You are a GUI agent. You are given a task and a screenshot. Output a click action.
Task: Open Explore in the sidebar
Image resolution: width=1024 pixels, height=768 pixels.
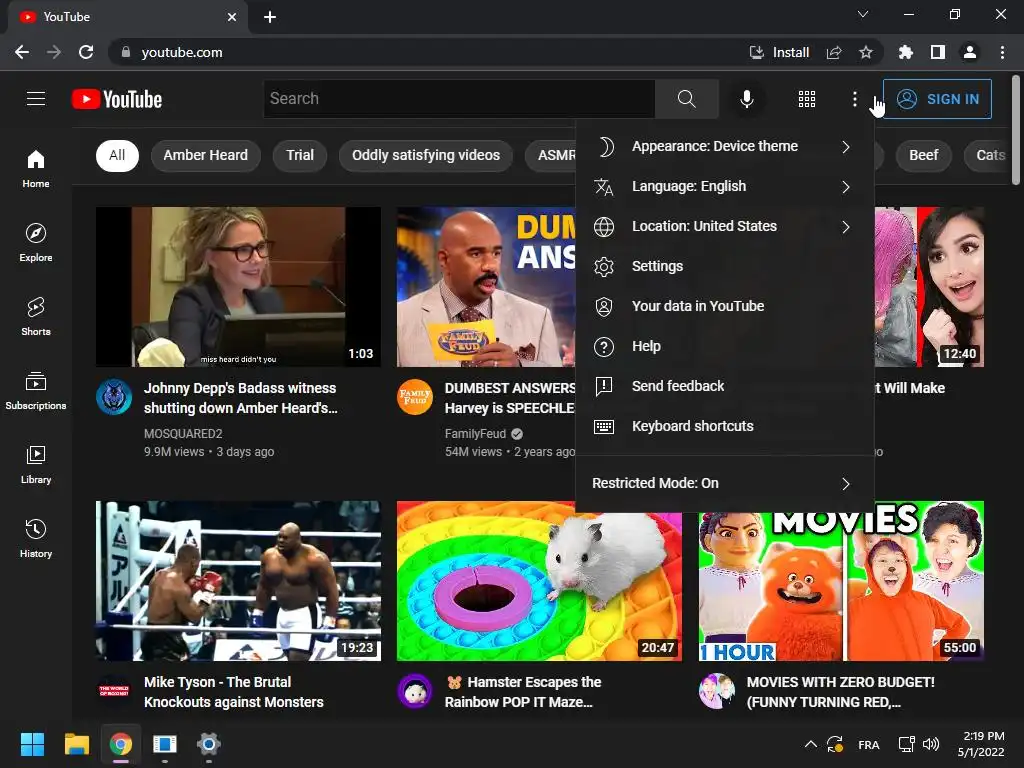(x=36, y=242)
